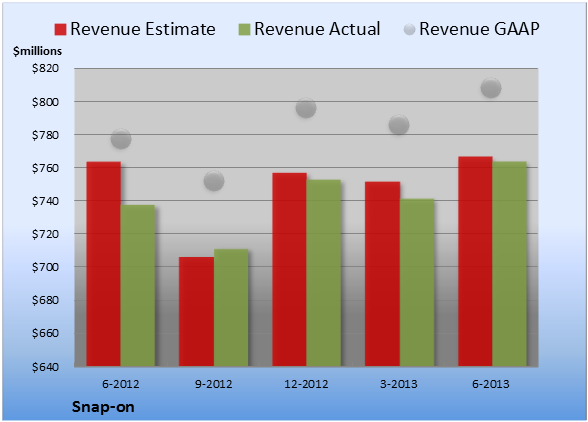The width and height of the screenshot is (588, 422).
Task: Click the '3-2013' quarter label
Action: tap(399, 384)
